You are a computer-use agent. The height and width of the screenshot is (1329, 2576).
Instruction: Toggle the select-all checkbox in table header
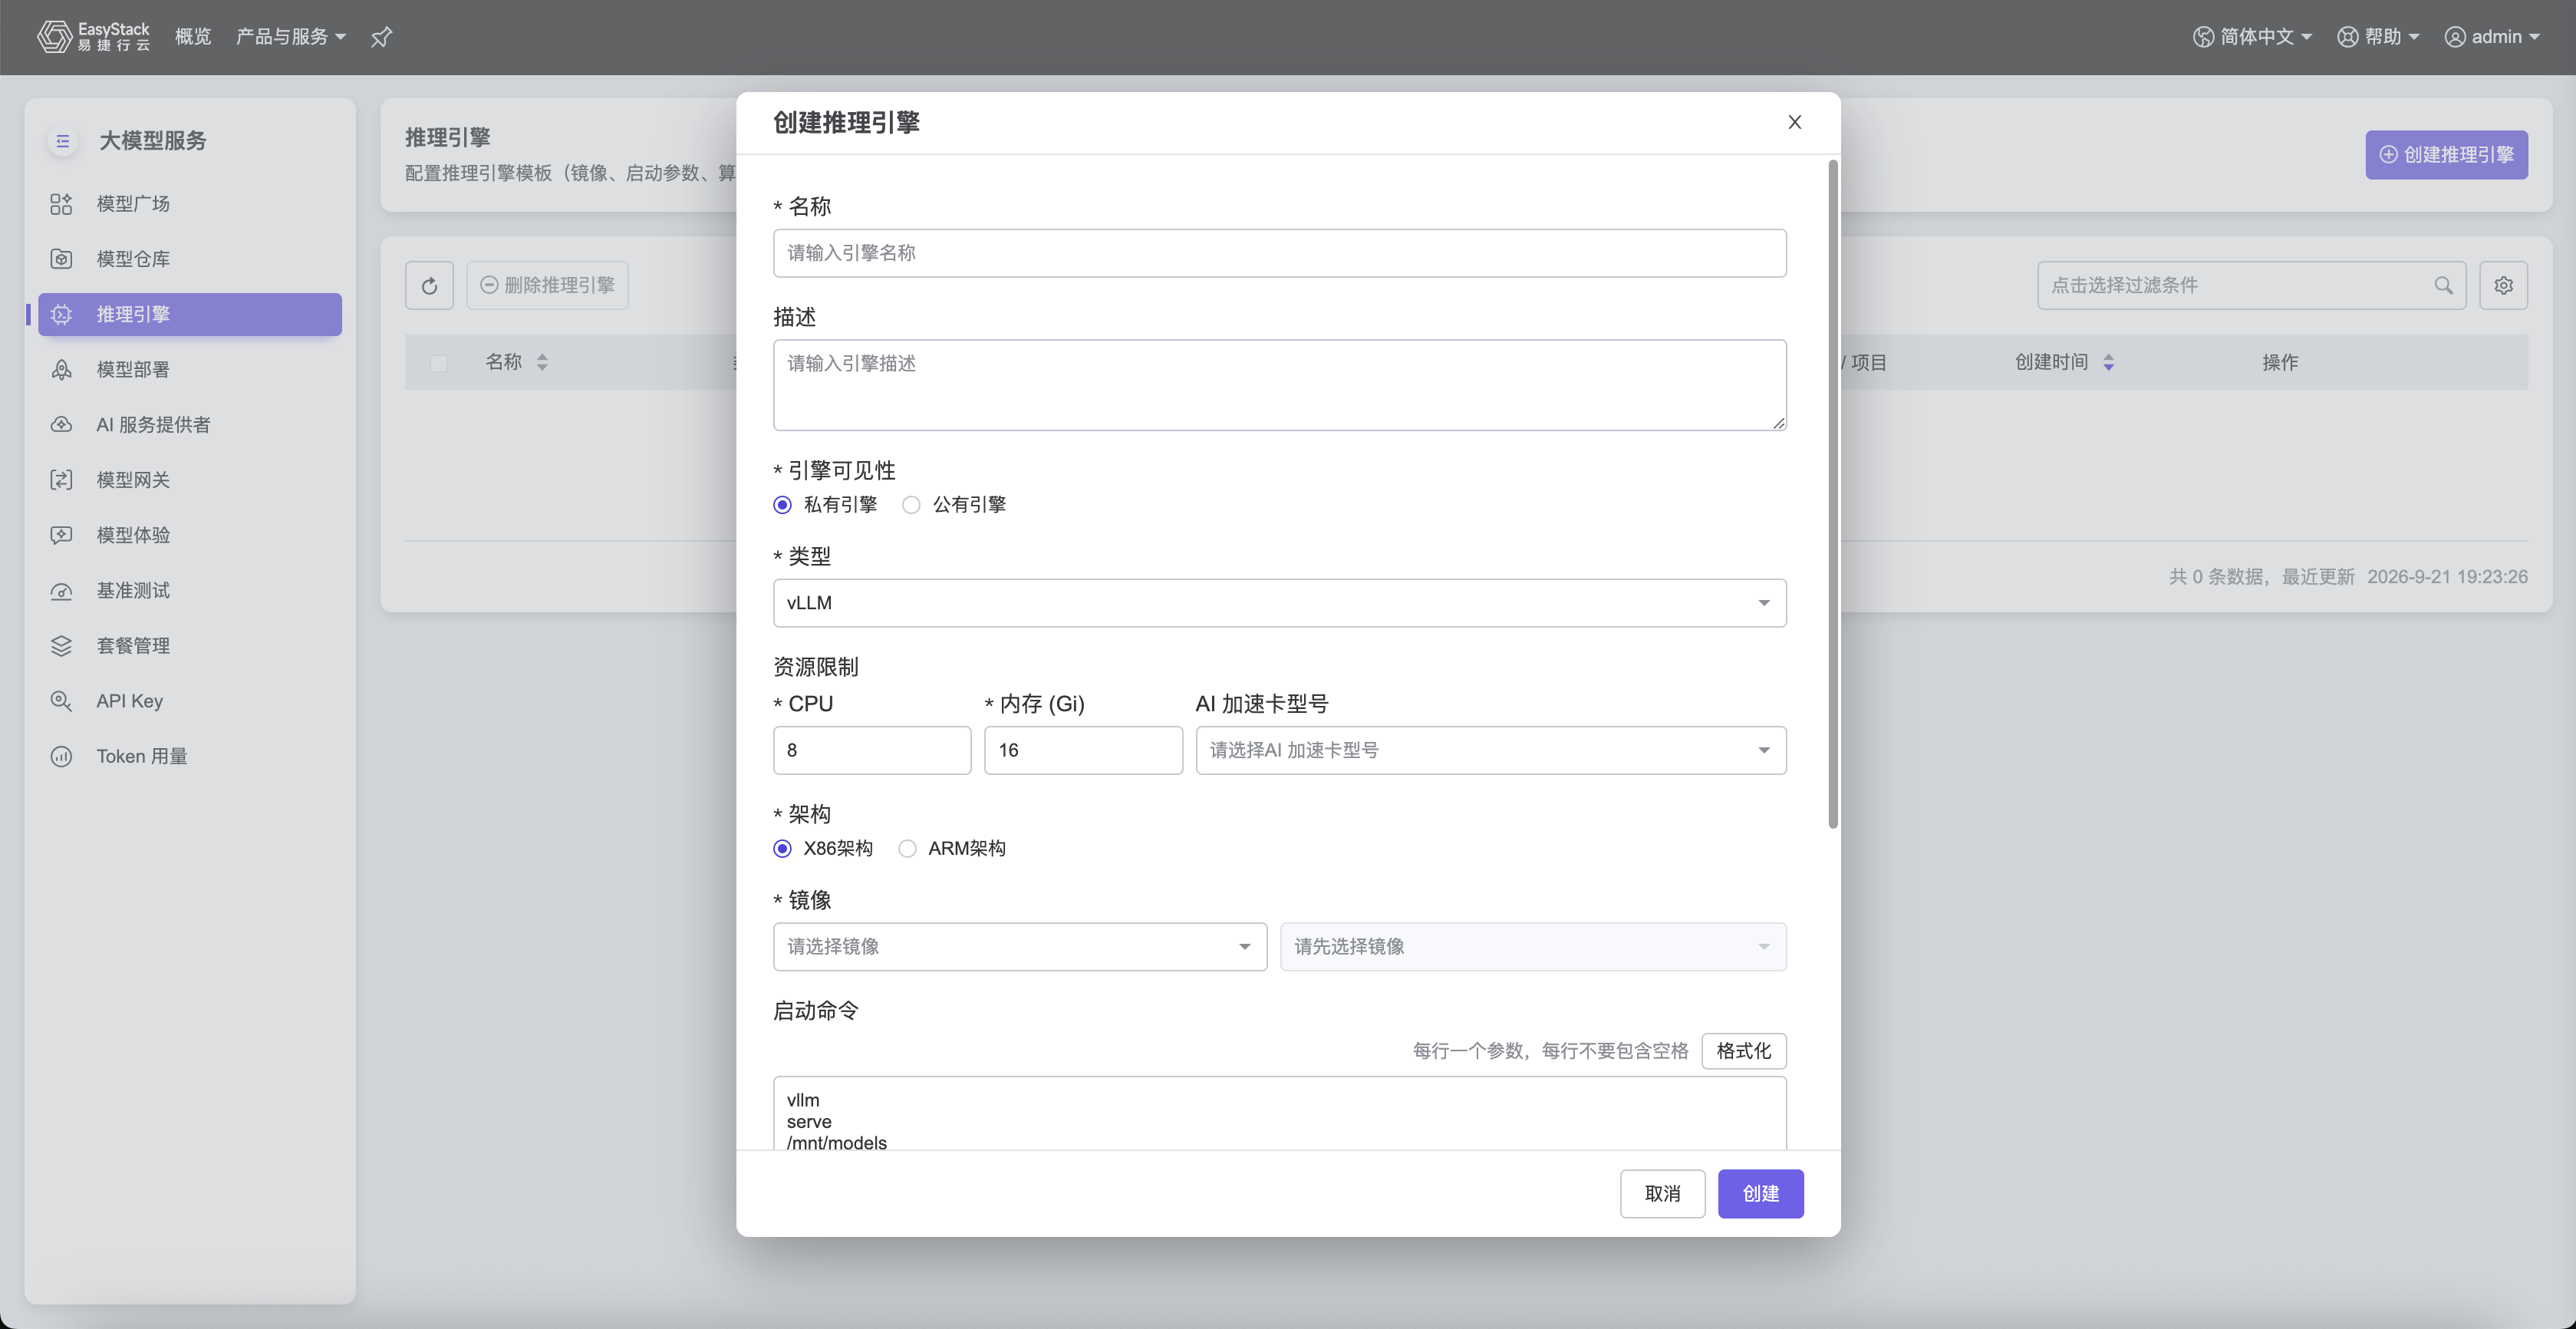(438, 363)
